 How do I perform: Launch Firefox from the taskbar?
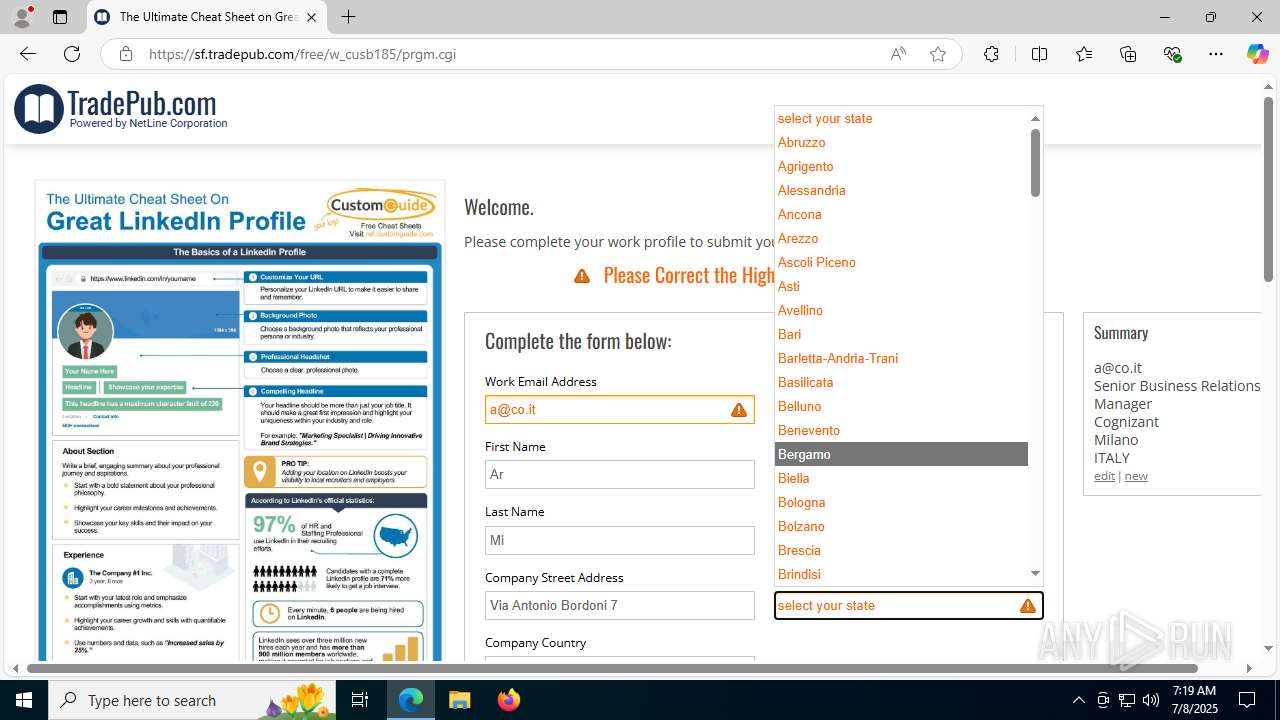509,700
